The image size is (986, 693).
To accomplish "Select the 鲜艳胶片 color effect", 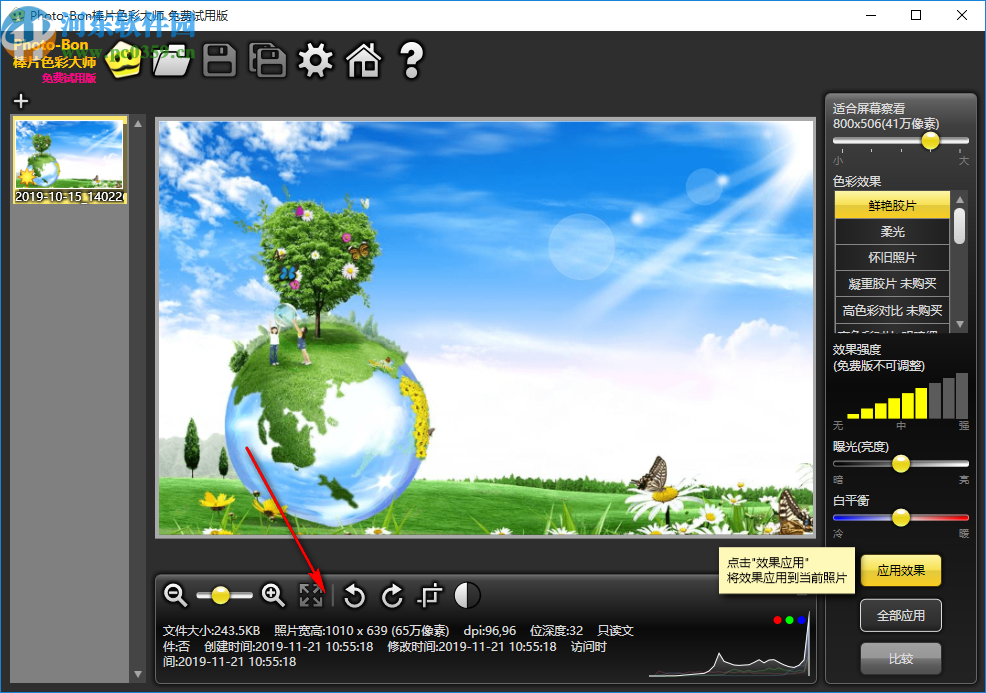I will (892, 205).
